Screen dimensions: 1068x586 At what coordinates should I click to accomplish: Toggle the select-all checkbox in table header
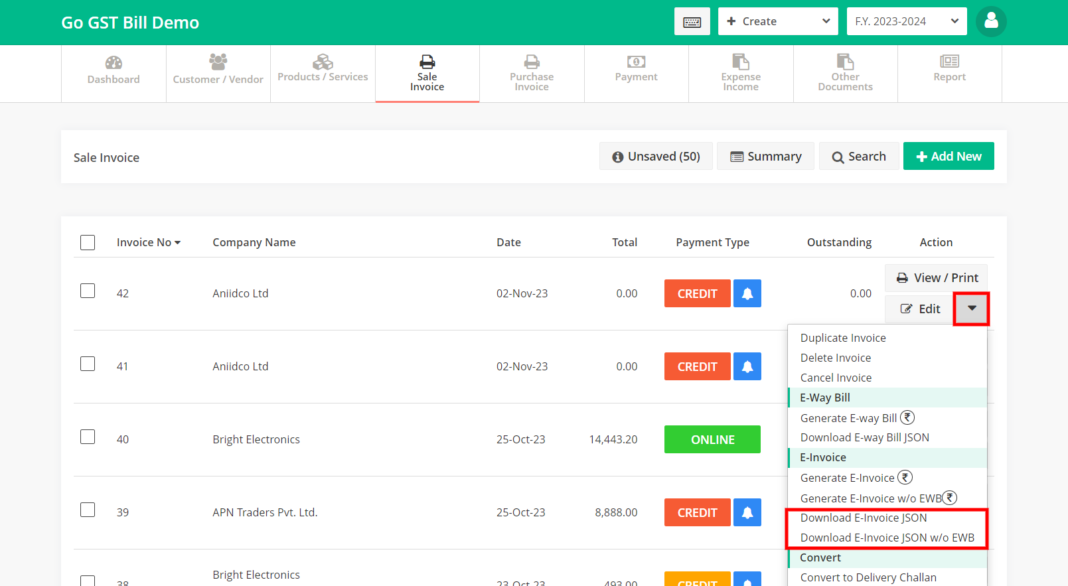tap(88, 243)
